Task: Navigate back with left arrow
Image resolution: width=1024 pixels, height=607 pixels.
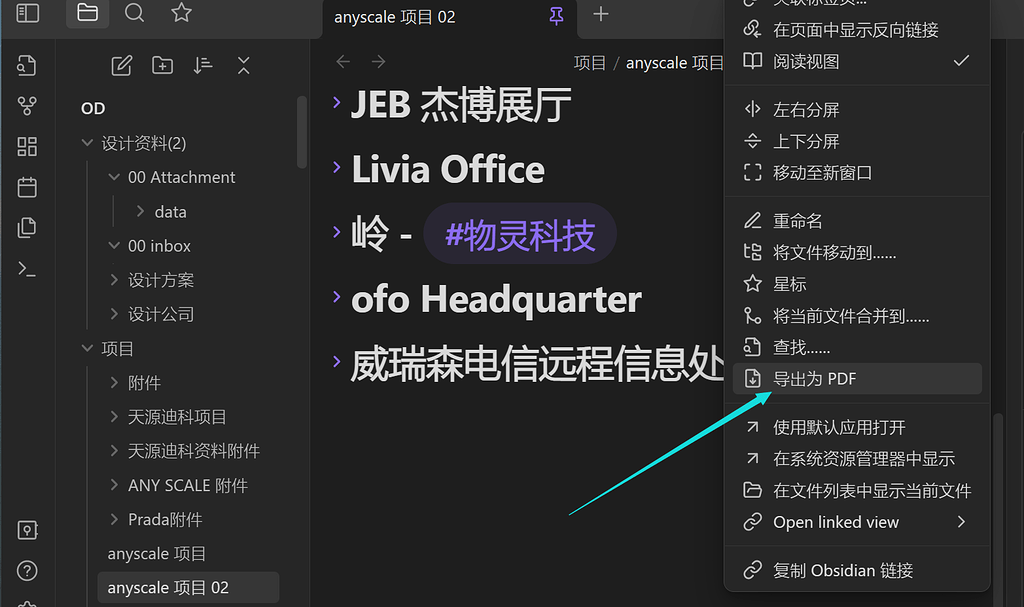Action: pos(343,61)
